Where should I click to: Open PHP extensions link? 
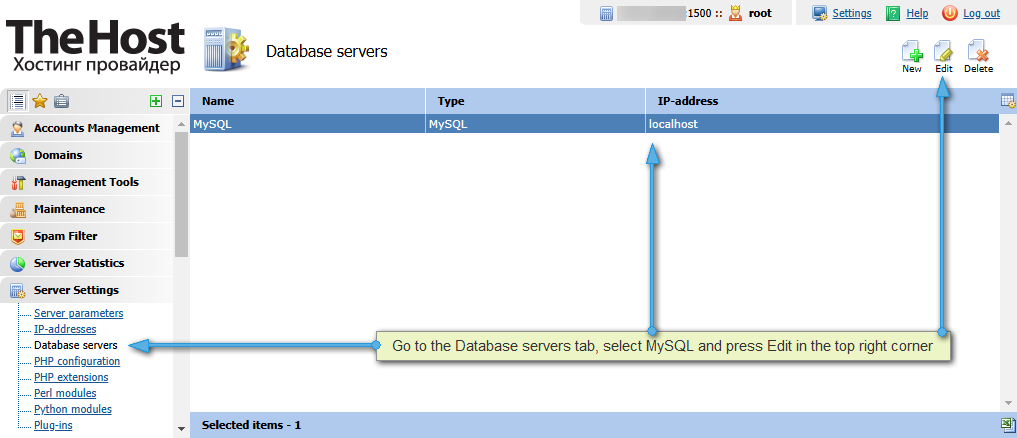point(71,378)
